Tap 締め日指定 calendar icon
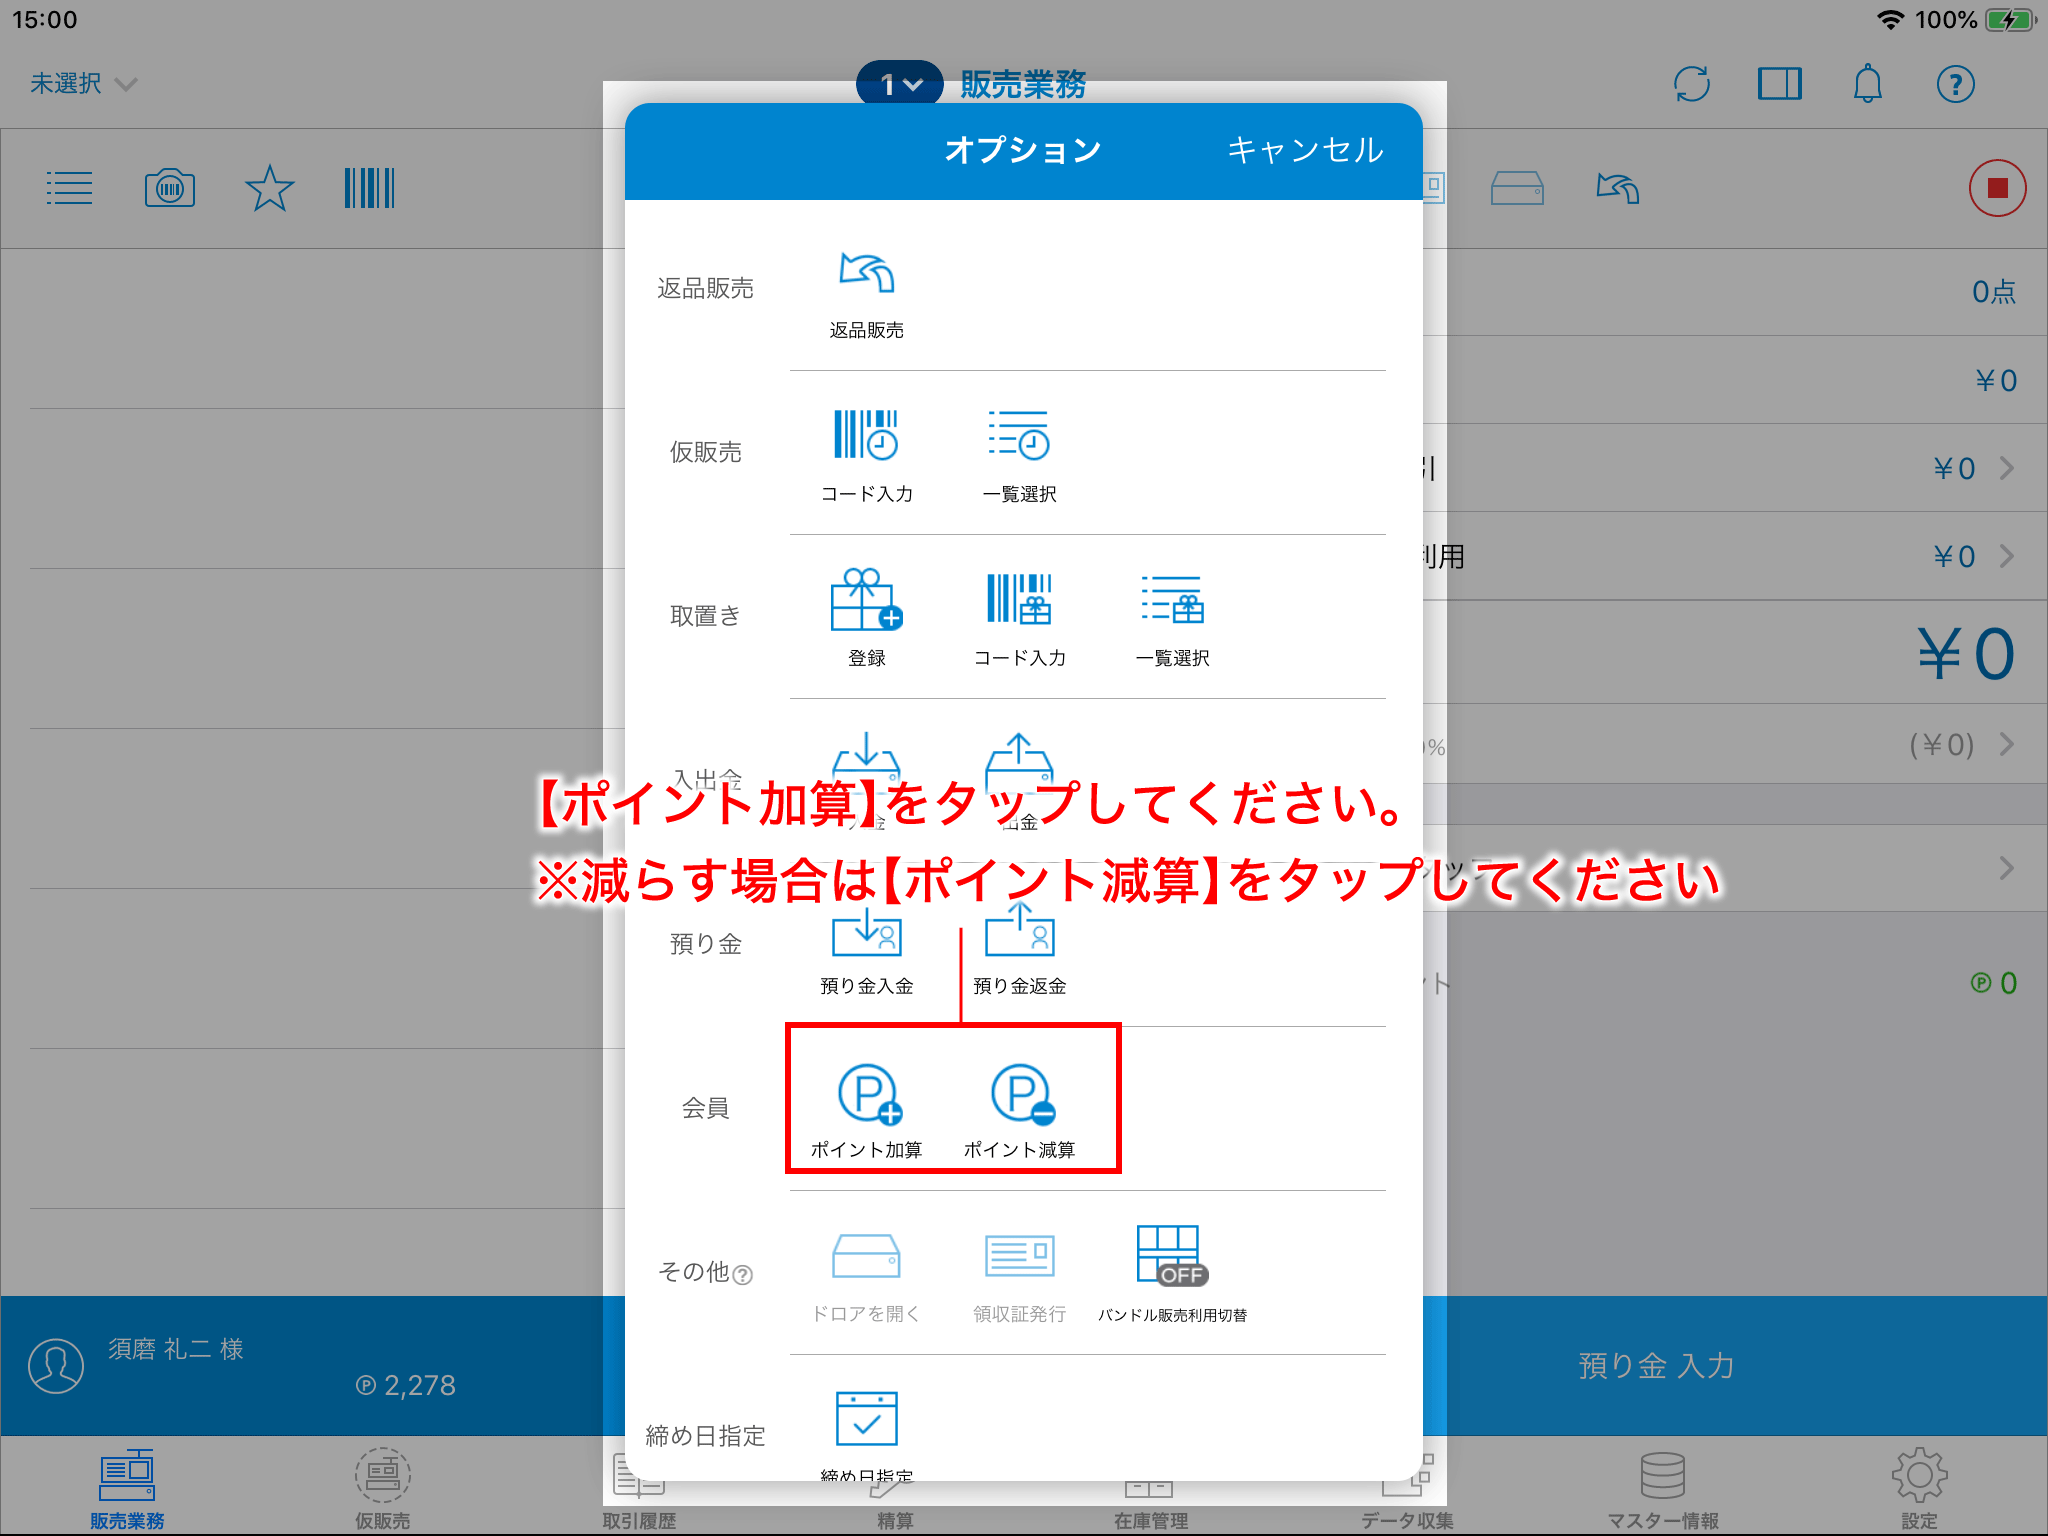Viewport: 2048px width, 1536px height. tap(866, 1418)
